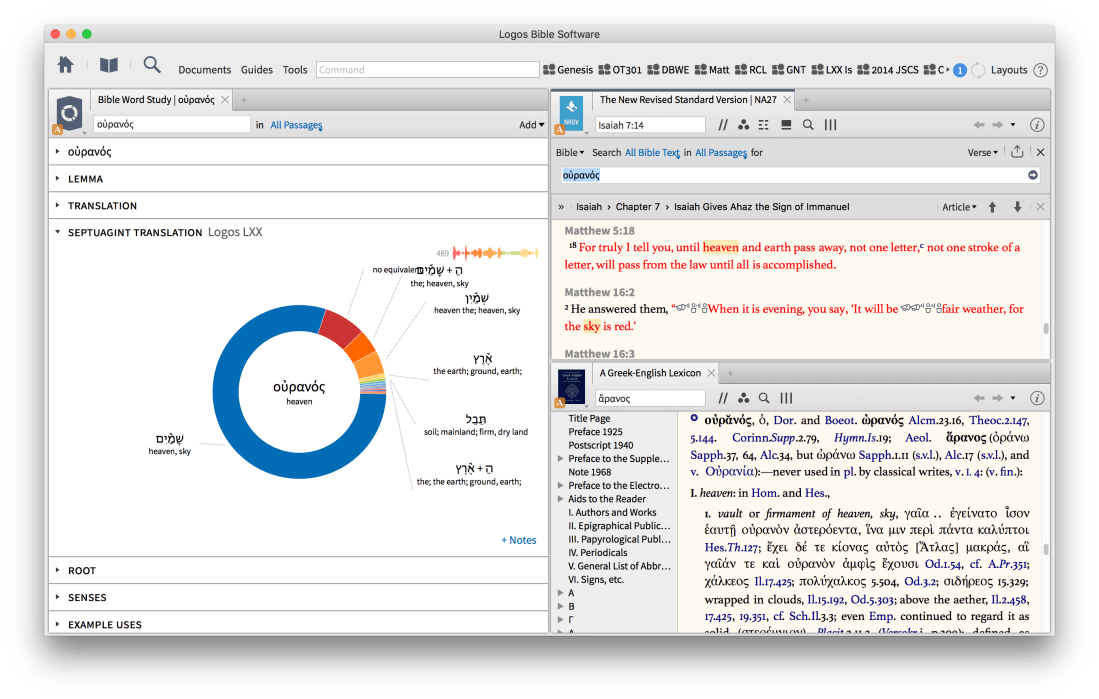Open NRSV panel information icon
Screen dimensions: 1099x699
point(1037,125)
